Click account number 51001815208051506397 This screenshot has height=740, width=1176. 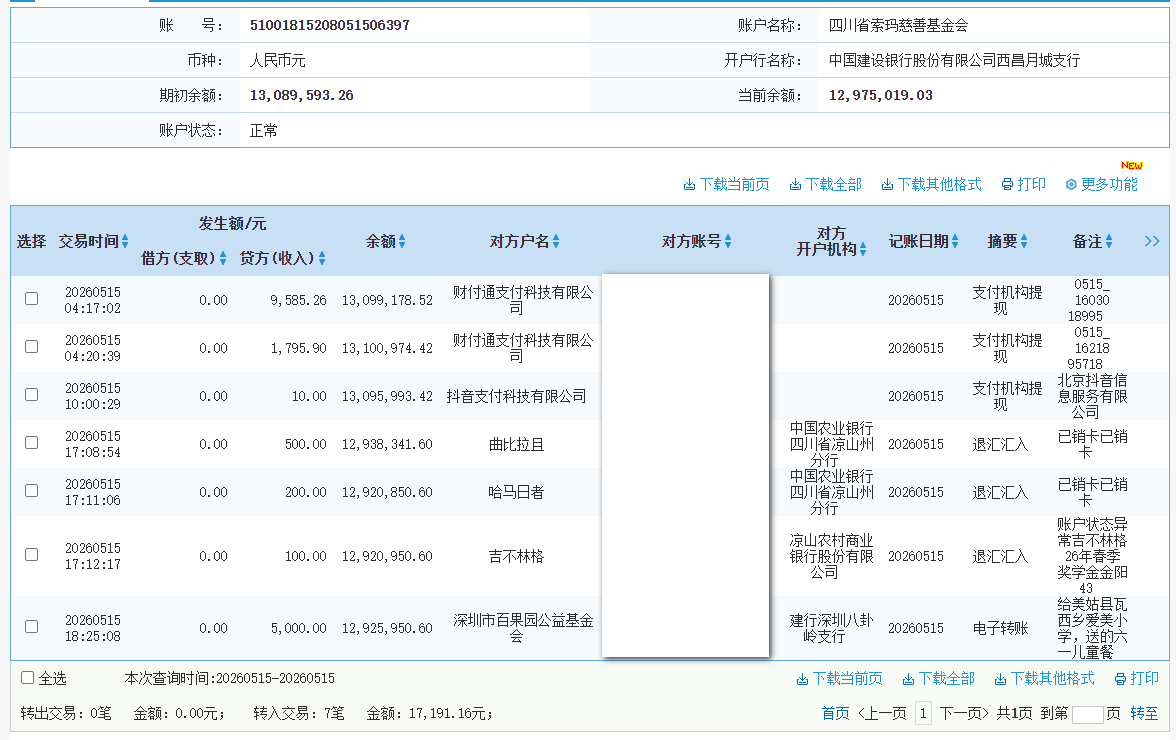tap(330, 25)
